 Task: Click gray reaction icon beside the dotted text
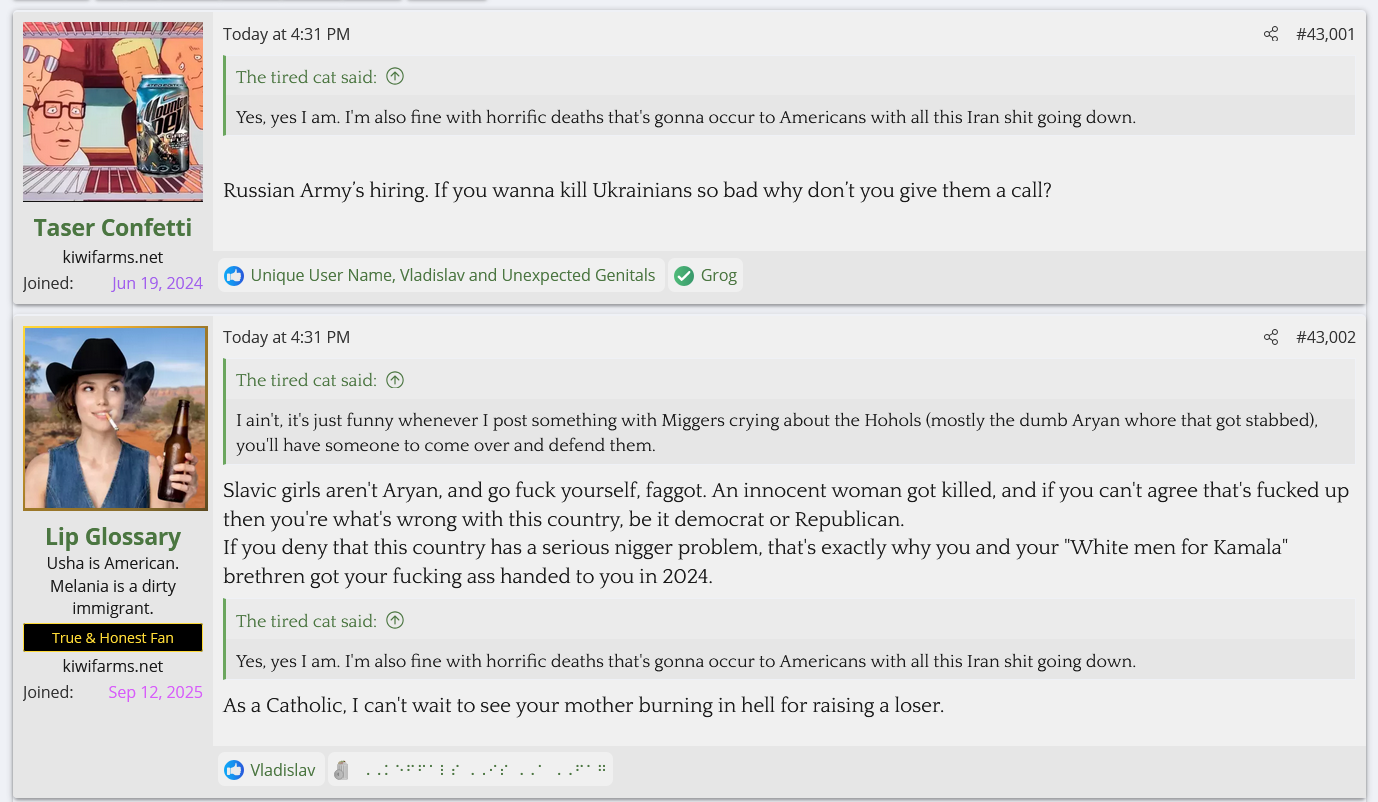click(x=342, y=770)
